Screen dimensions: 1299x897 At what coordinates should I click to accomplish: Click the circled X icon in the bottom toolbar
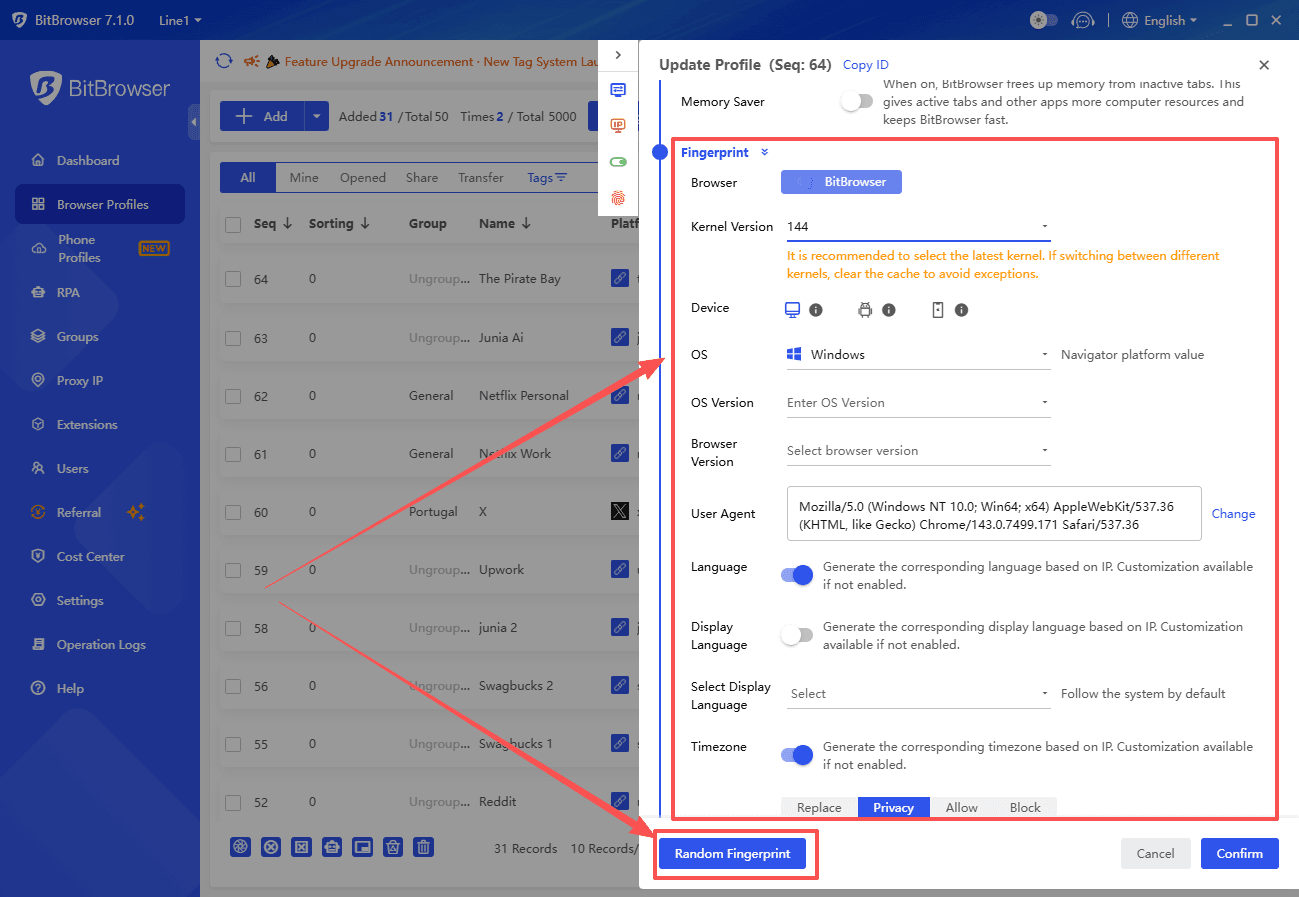tap(271, 847)
